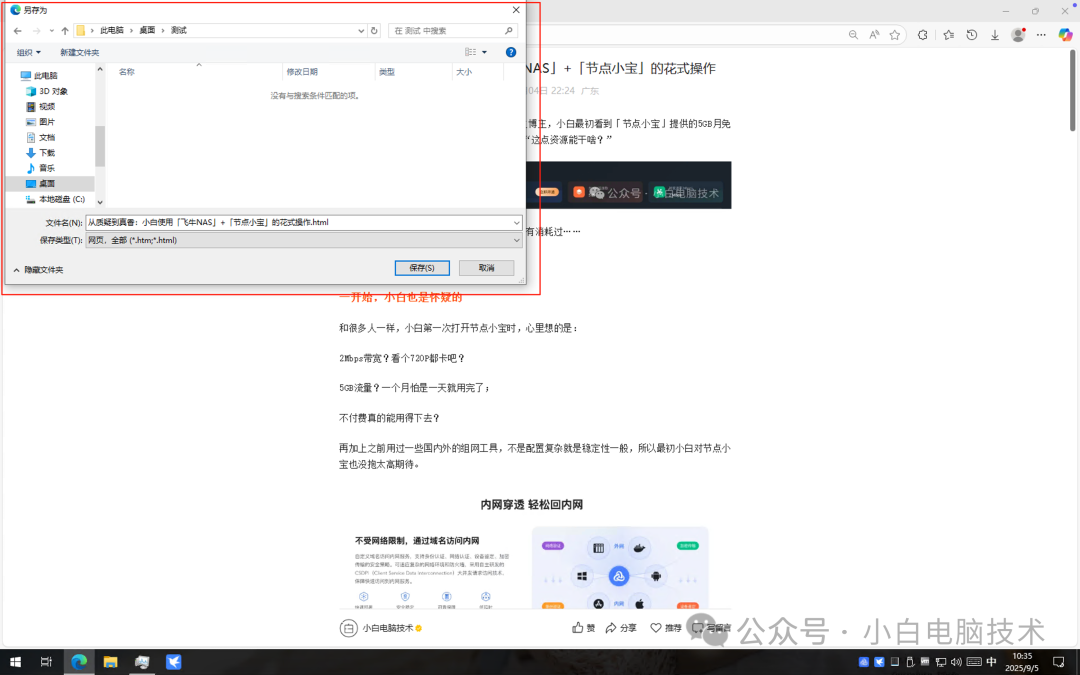Select 图片 folder in the navigation tree
Image resolution: width=1080 pixels, height=675 pixels.
47,122
